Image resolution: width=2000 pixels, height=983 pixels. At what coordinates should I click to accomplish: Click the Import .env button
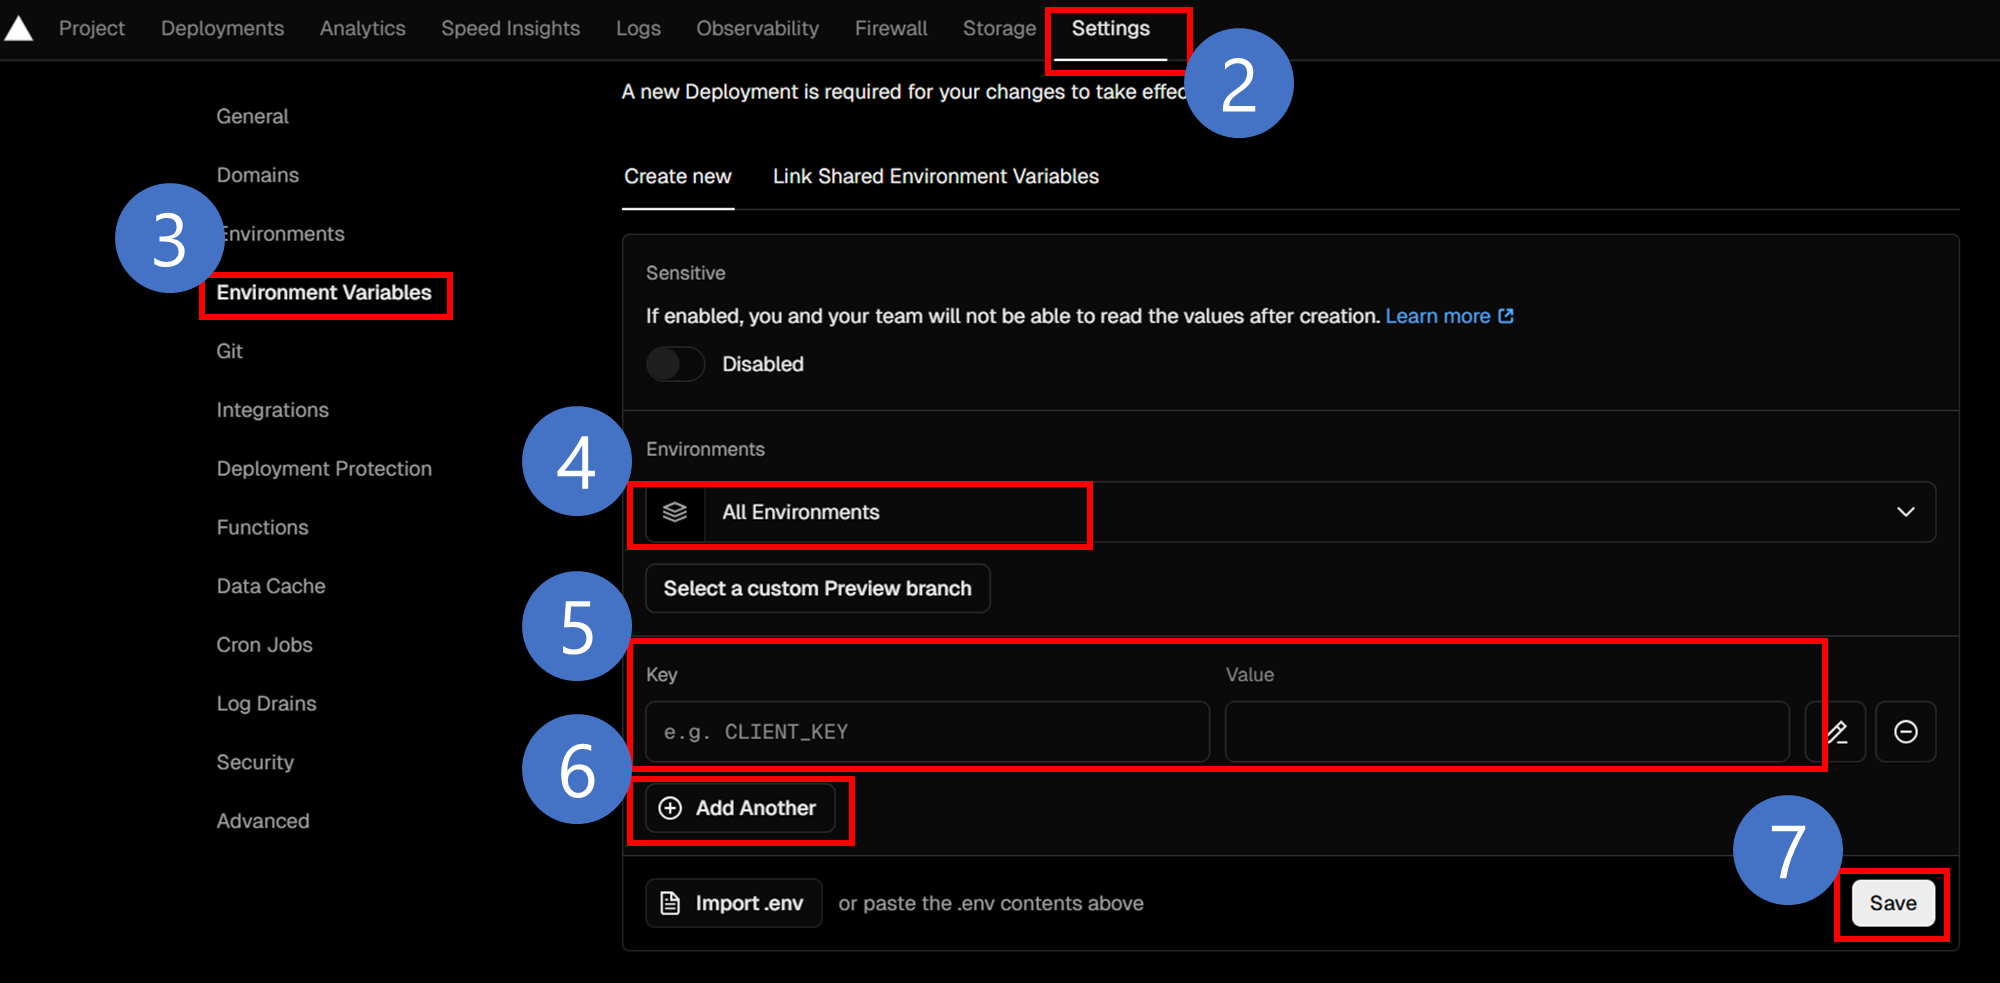pyautogui.click(x=734, y=904)
